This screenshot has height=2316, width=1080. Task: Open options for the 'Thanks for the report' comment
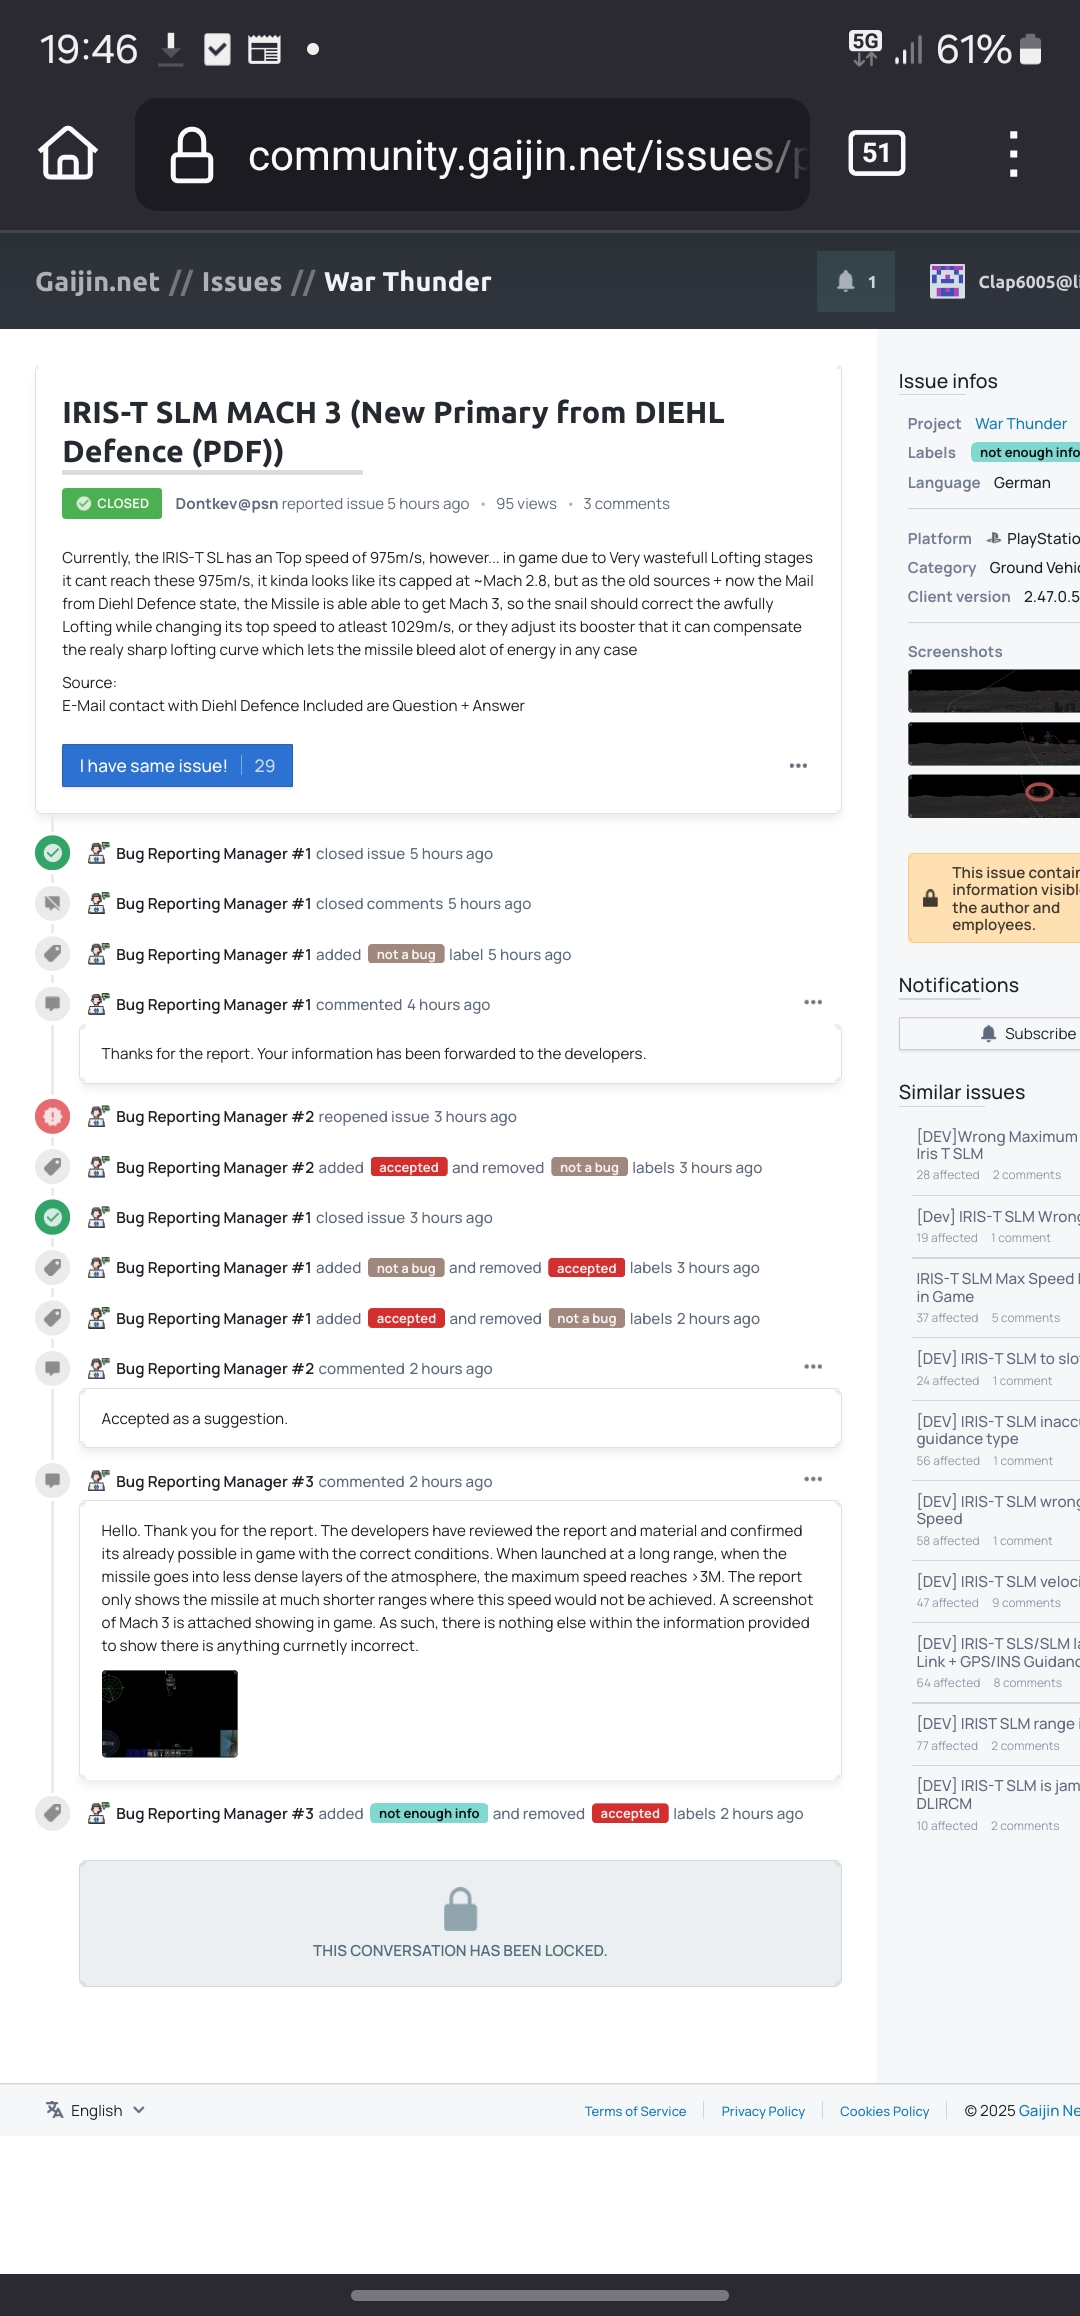click(813, 1003)
